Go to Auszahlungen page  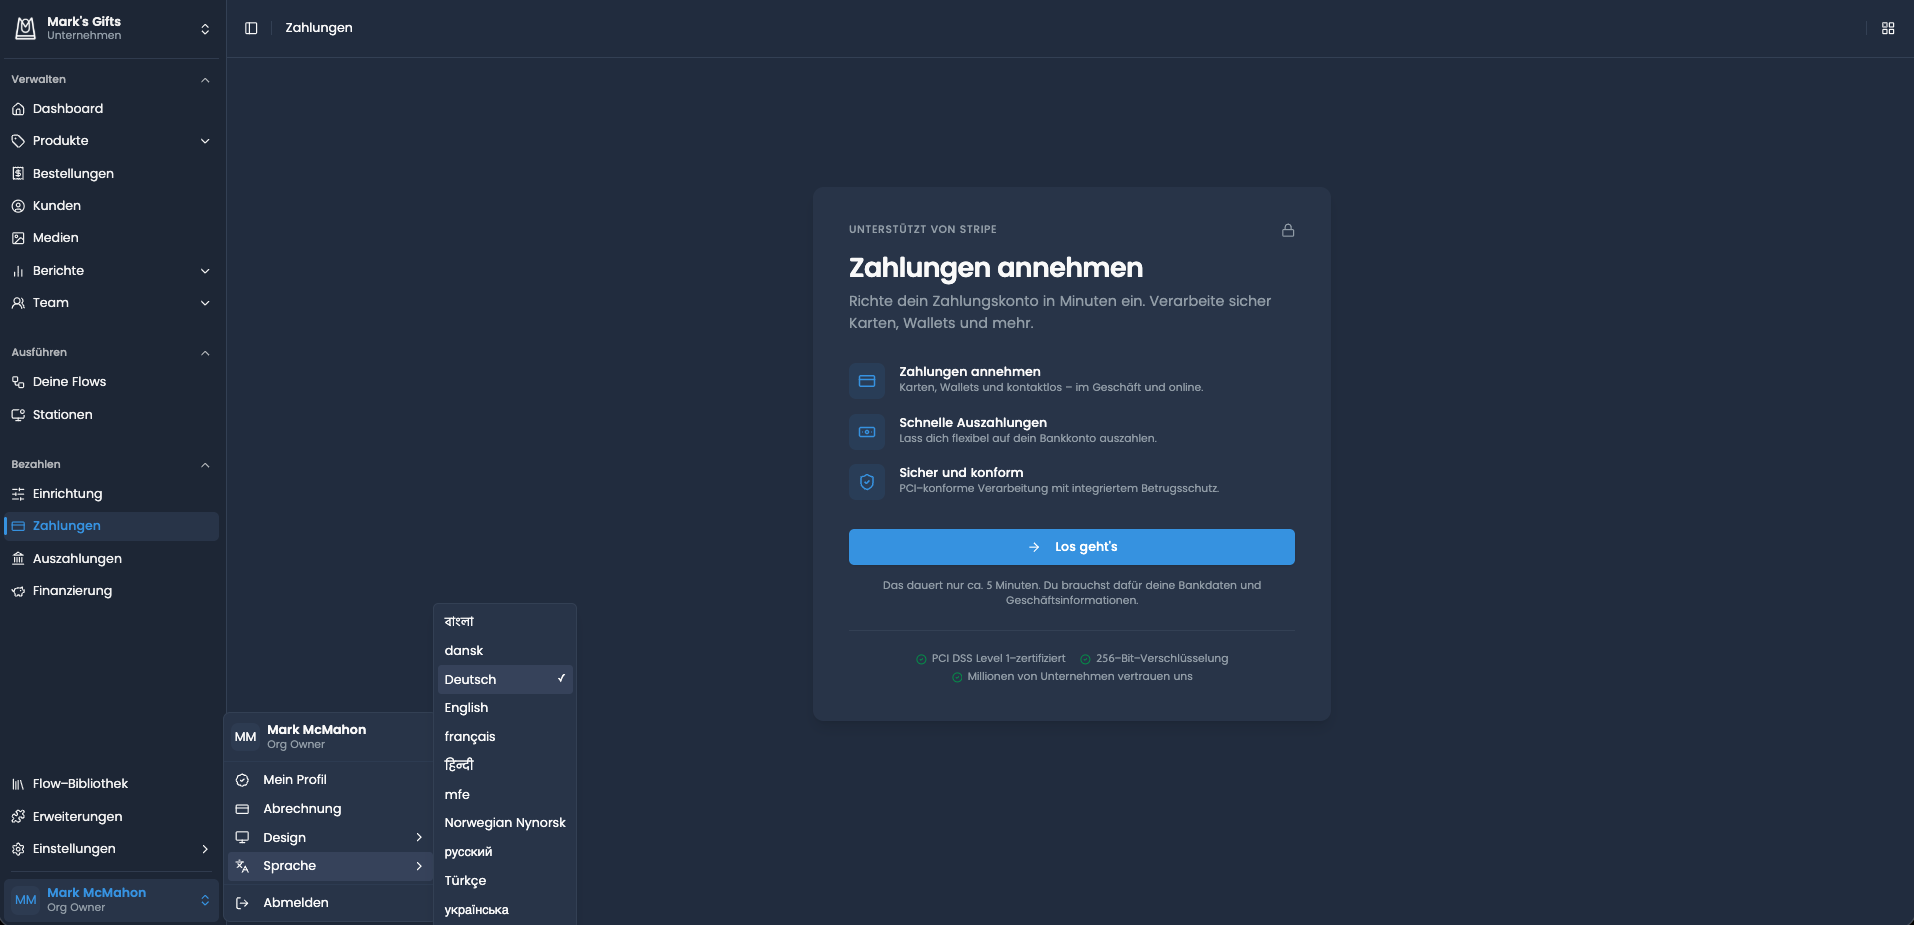click(x=111, y=559)
